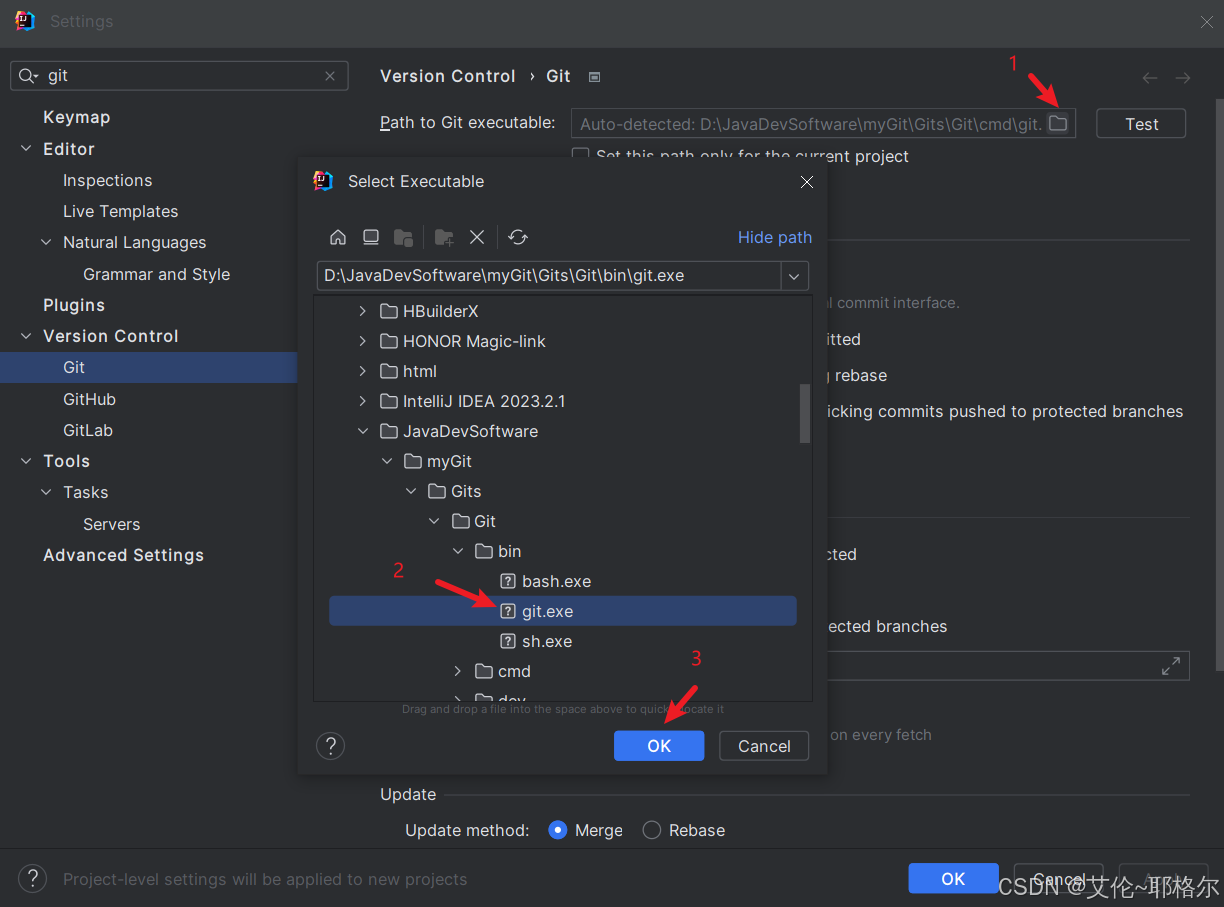This screenshot has height=907, width=1224.
Task: Collapse the Version Control settings group
Action: [x=26, y=336]
